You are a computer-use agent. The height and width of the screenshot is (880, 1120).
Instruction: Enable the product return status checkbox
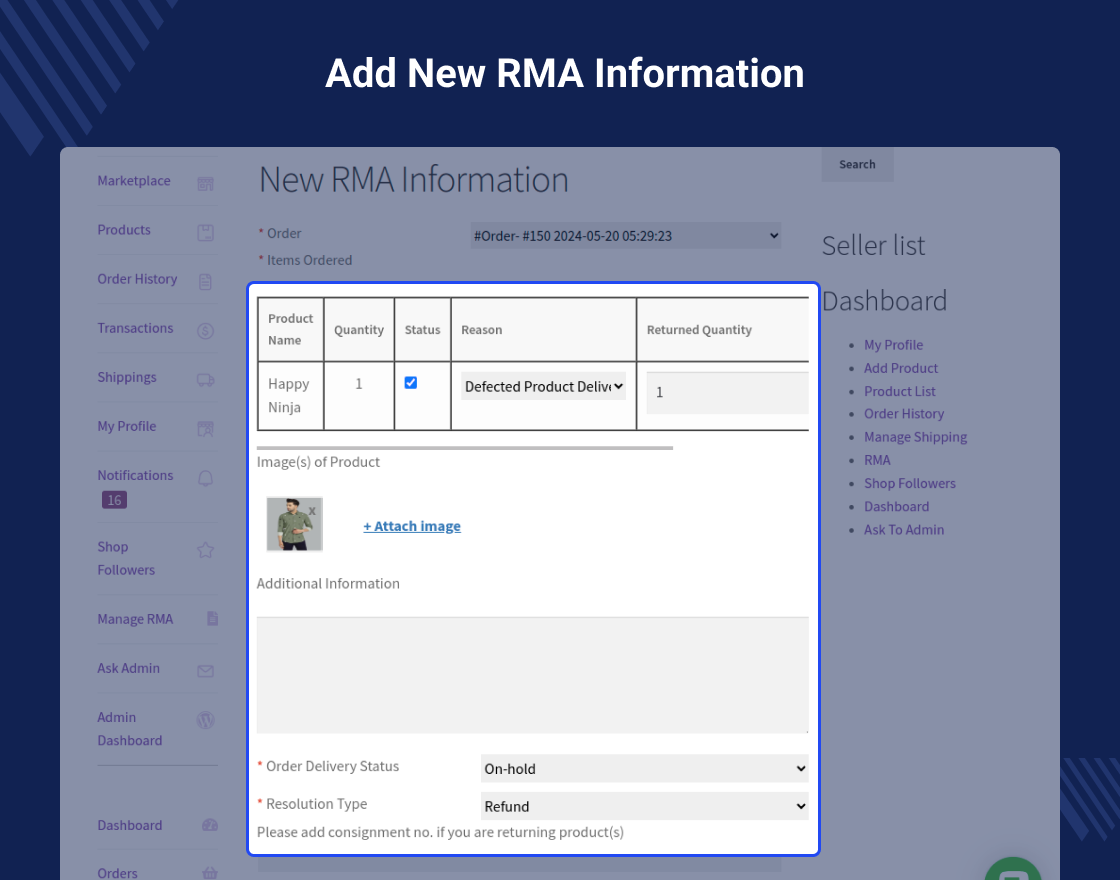point(410,382)
